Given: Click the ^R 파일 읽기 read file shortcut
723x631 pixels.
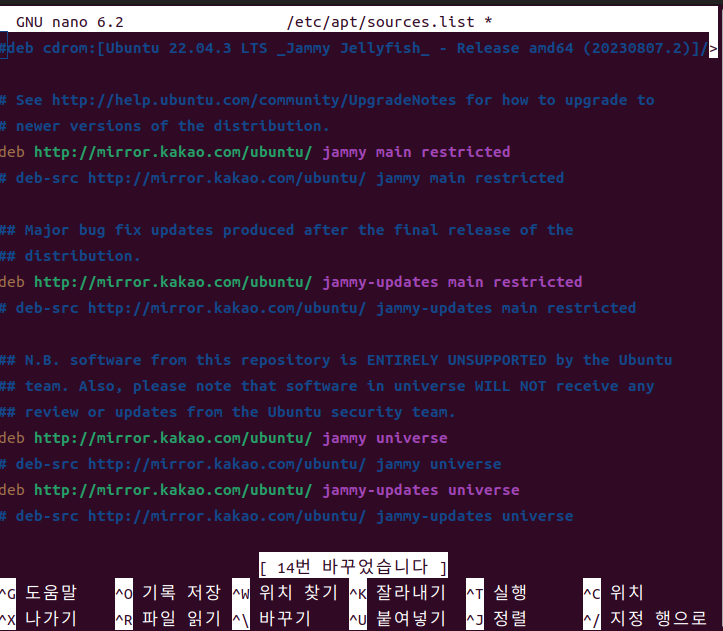Looking at the screenshot, I should 168,619.
